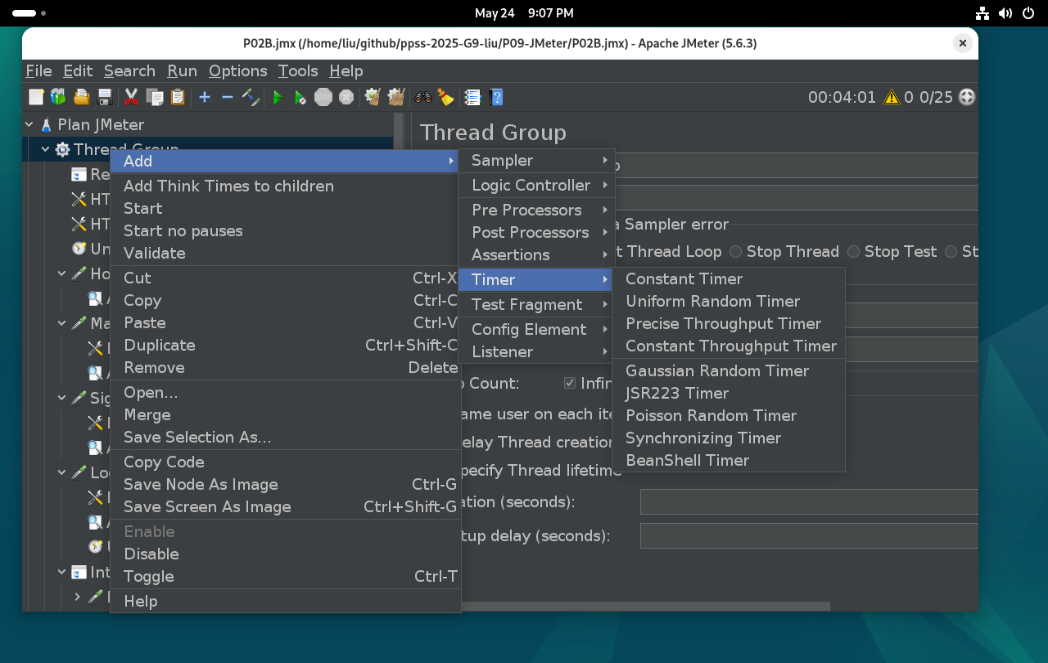Select the Stop Thread radio button
This screenshot has width=1048, height=663.
coord(736,252)
